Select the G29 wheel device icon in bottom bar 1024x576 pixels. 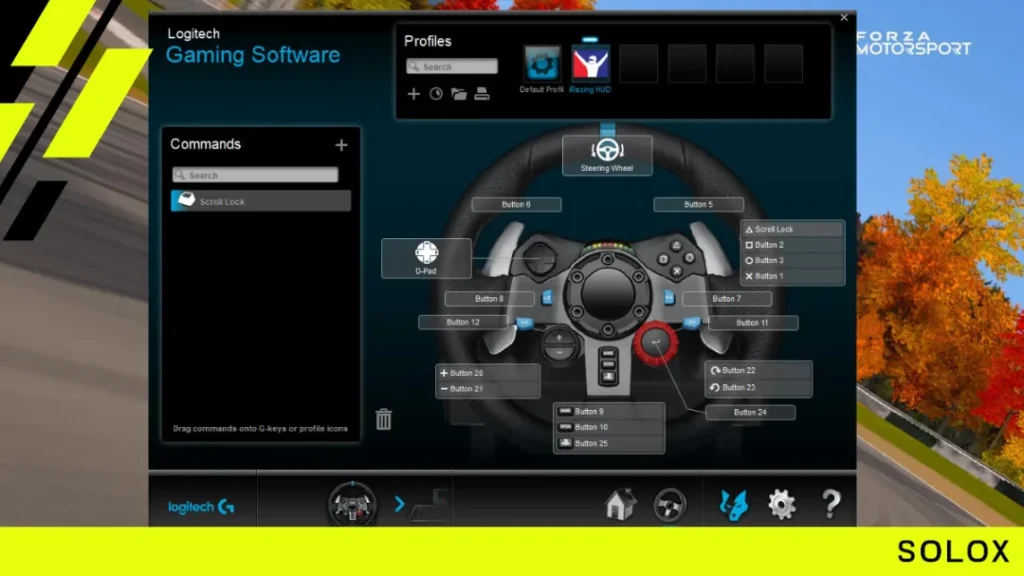click(352, 503)
